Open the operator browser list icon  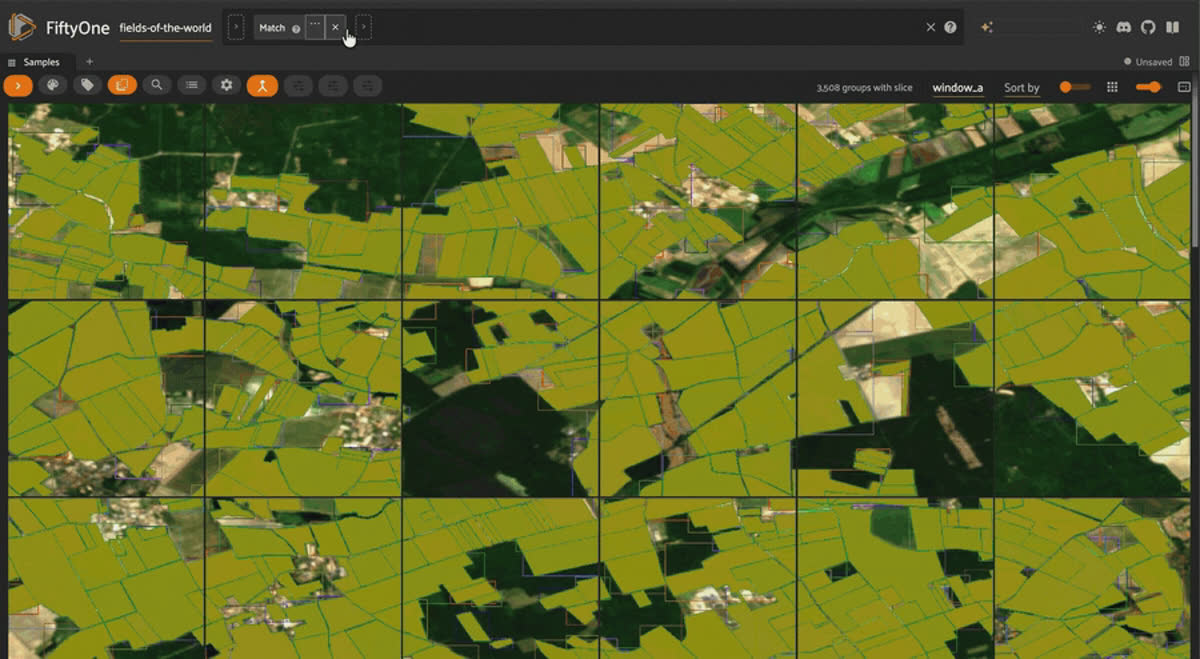(192, 86)
